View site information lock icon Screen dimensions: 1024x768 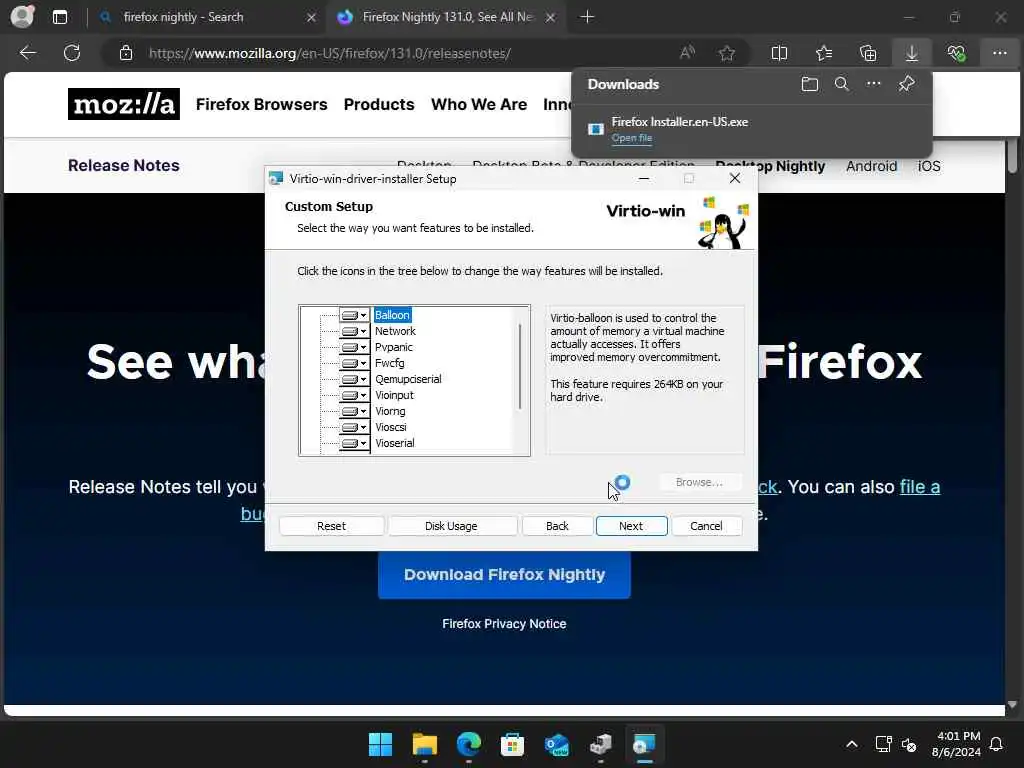[126, 53]
